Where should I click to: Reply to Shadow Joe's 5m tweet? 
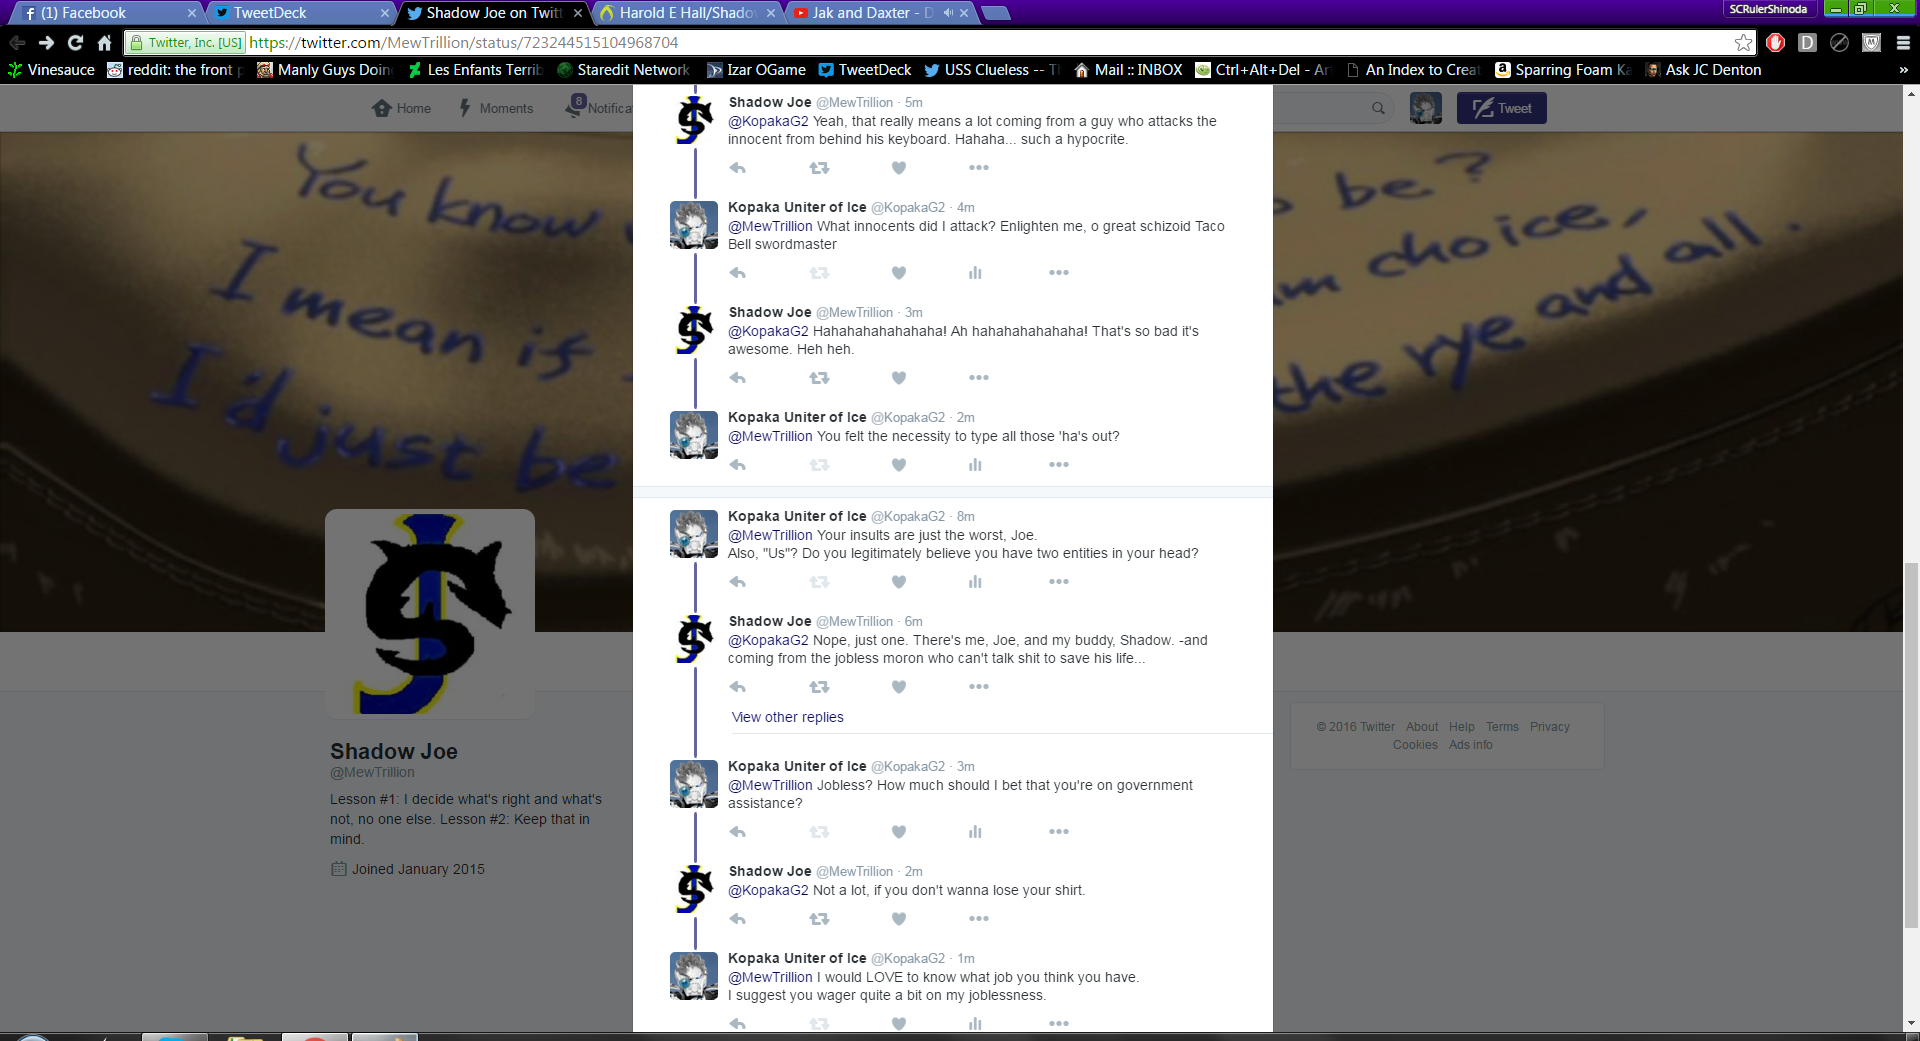tap(738, 168)
